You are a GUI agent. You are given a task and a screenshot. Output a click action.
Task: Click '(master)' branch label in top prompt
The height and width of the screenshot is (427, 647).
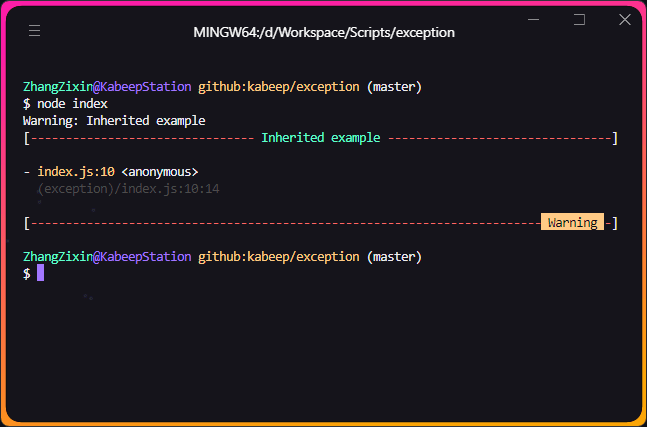click(x=394, y=87)
